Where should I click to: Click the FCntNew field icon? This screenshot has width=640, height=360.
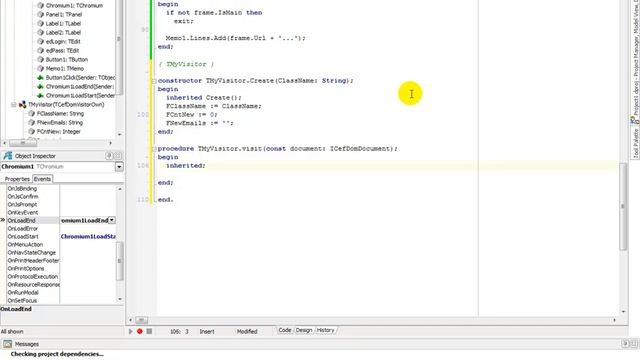(x=31, y=131)
